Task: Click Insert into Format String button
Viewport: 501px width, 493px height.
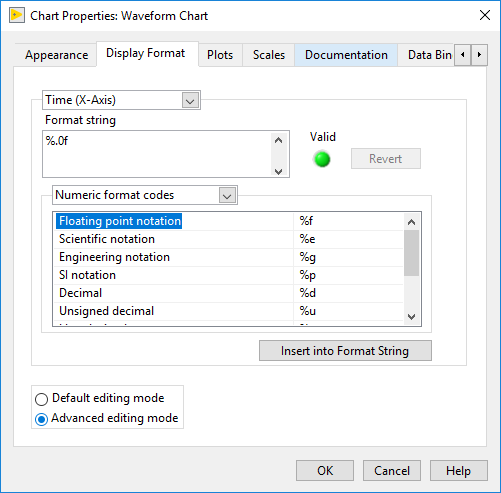Action: coord(345,351)
